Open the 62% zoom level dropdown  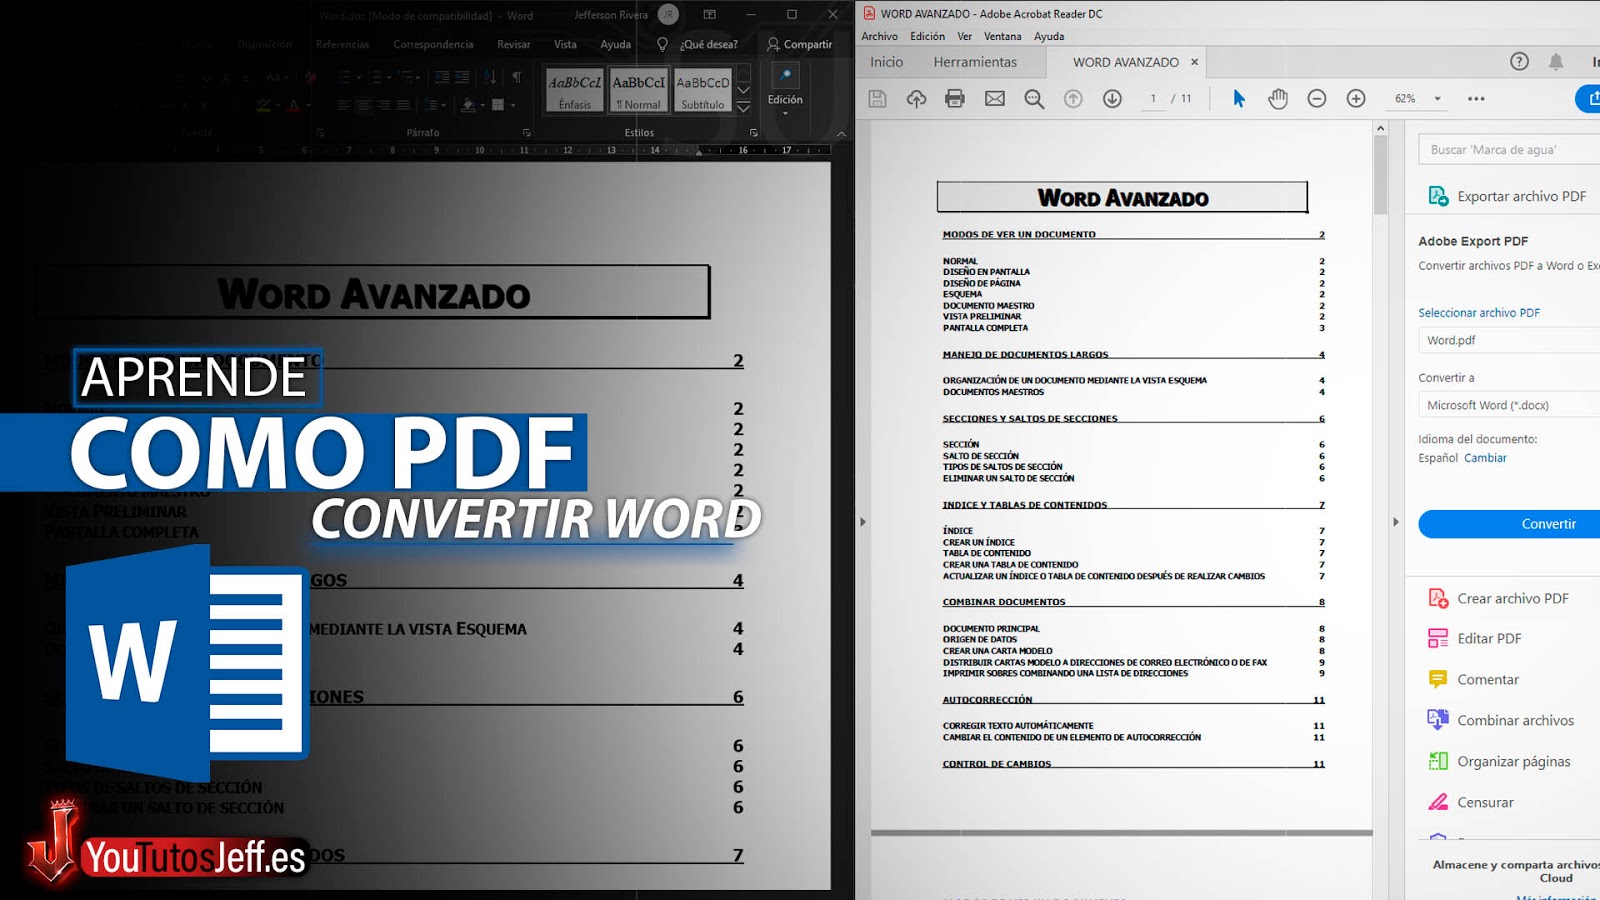point(1437,98)
